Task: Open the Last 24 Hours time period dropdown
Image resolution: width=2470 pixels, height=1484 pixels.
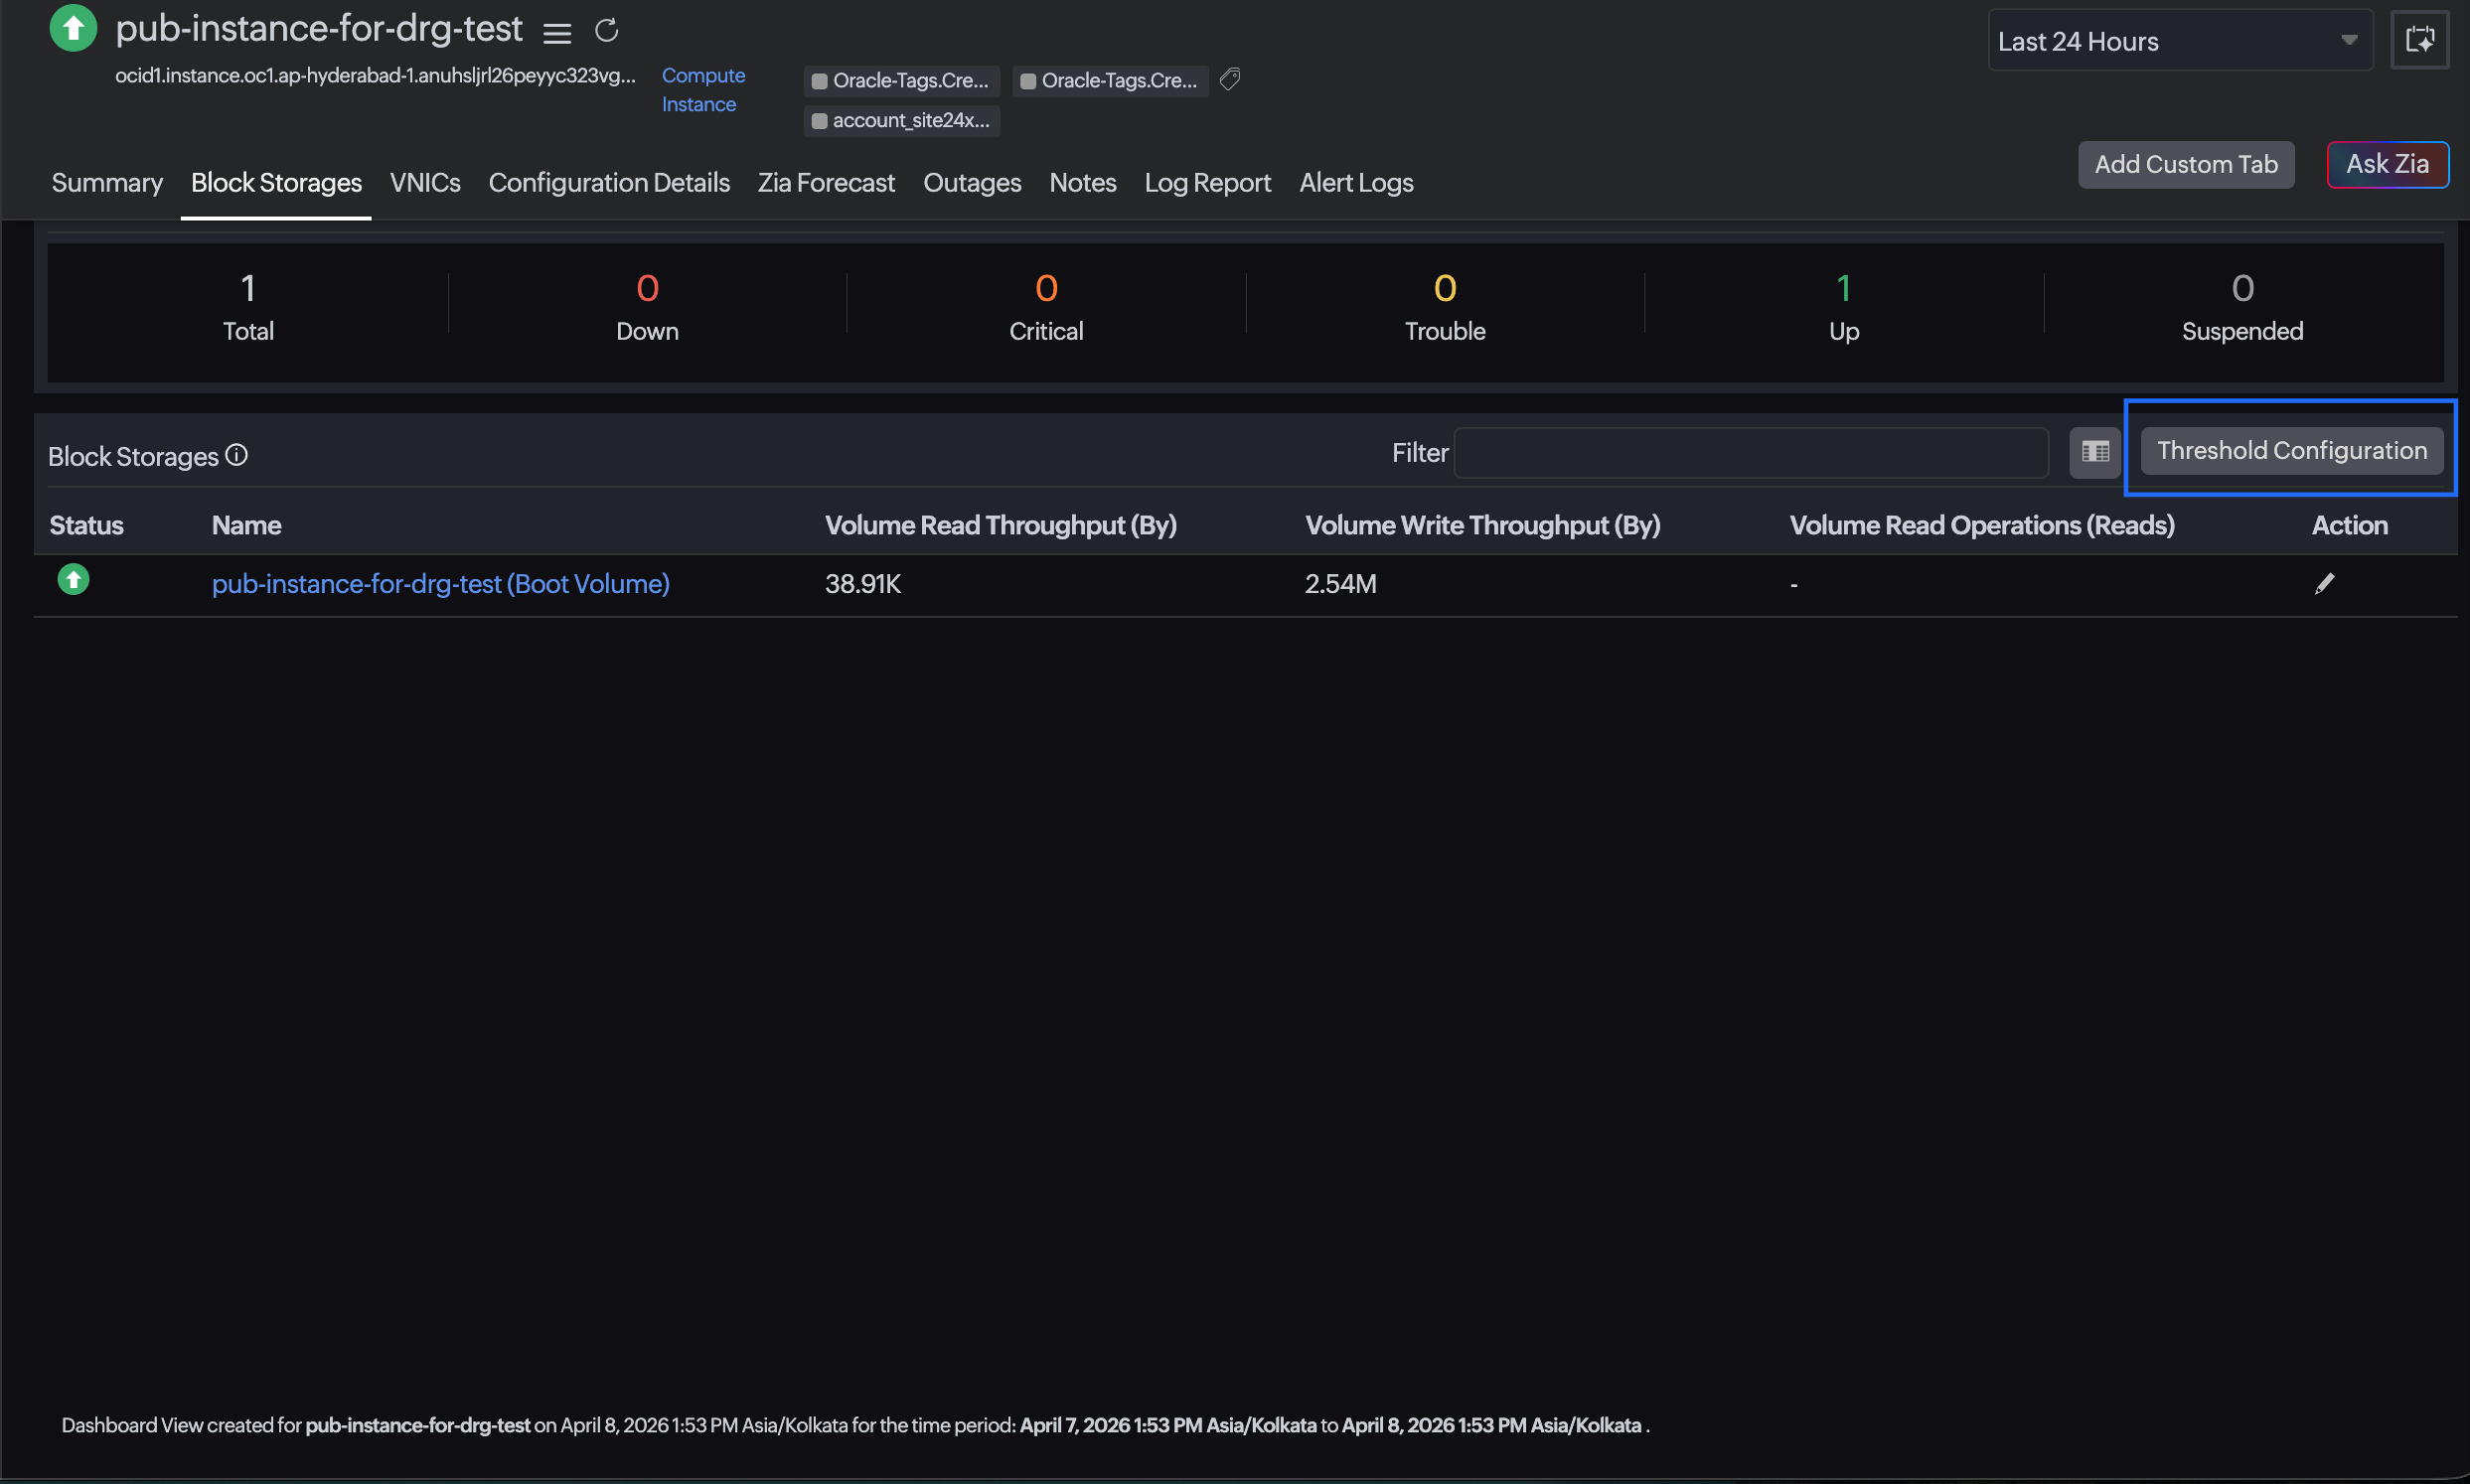Action: (2179, 41)
